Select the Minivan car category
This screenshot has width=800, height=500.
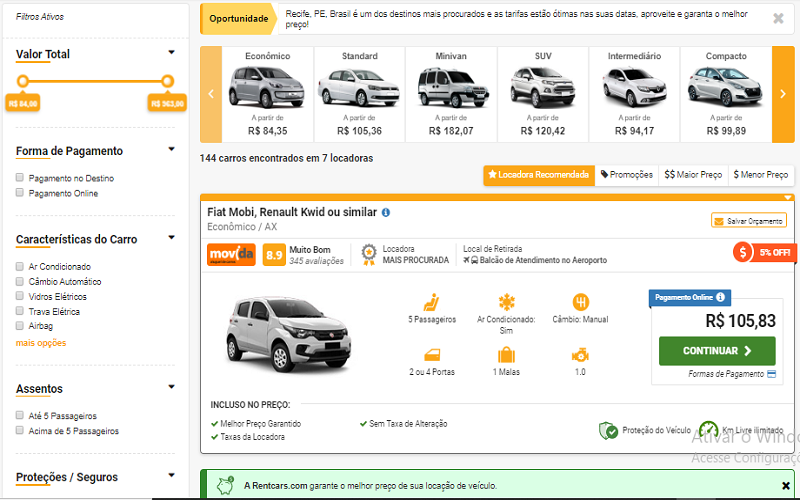[451, 94]
